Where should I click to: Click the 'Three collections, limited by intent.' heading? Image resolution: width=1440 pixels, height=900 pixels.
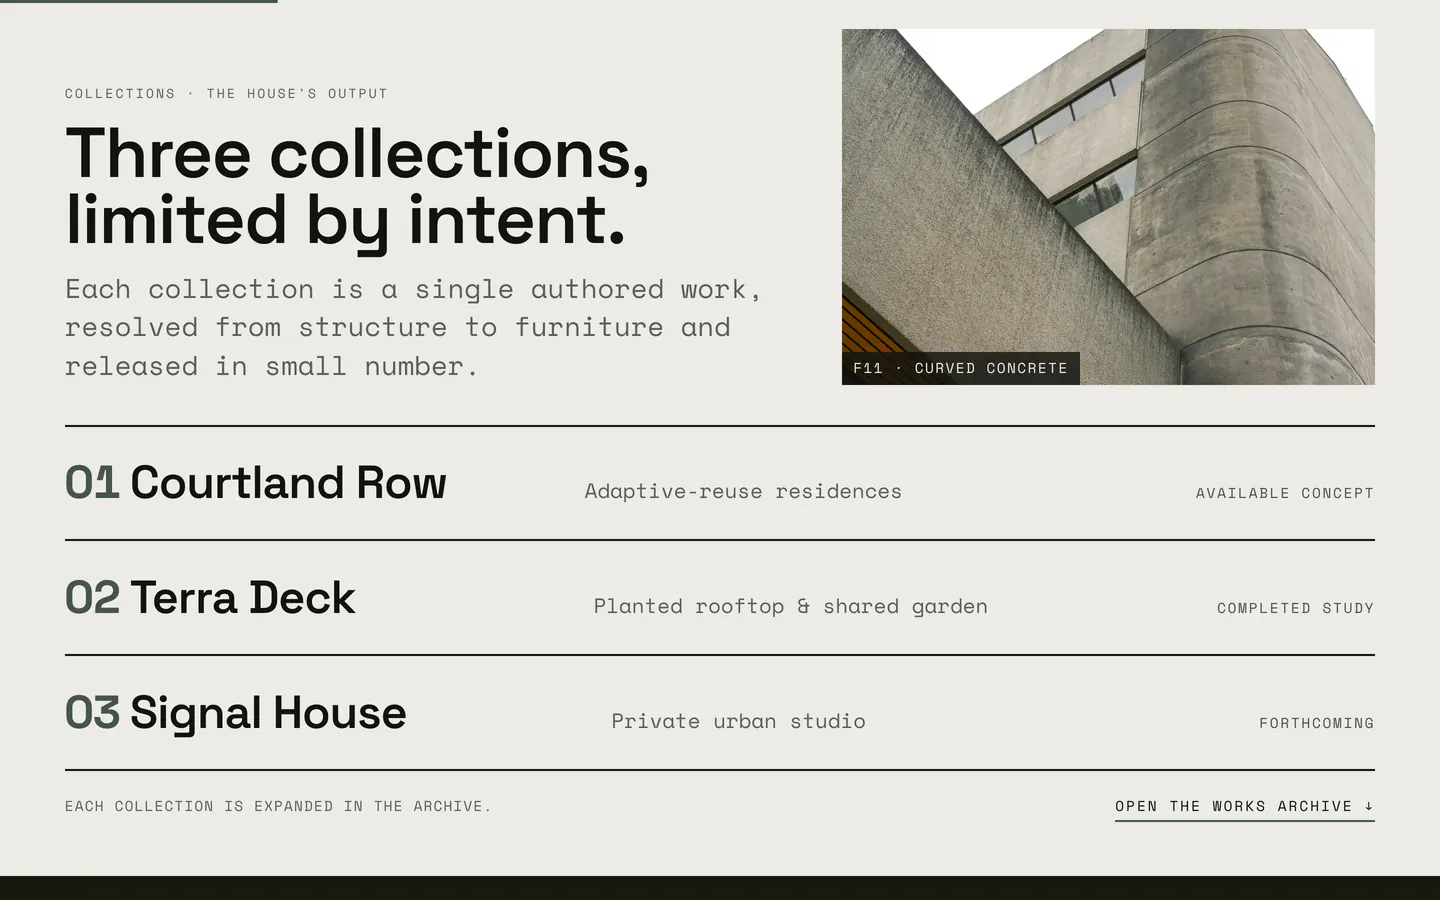[x=357, y=187]
